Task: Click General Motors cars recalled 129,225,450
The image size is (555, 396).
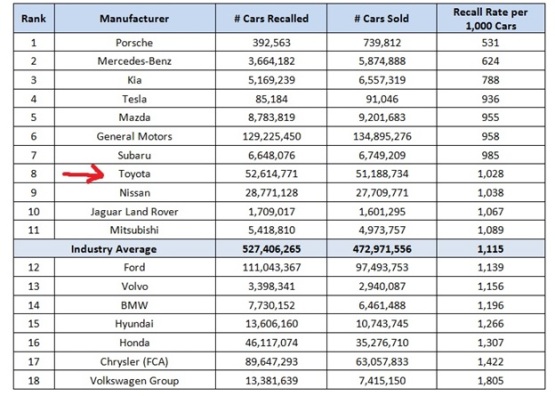Action: (x=271, y=136)
